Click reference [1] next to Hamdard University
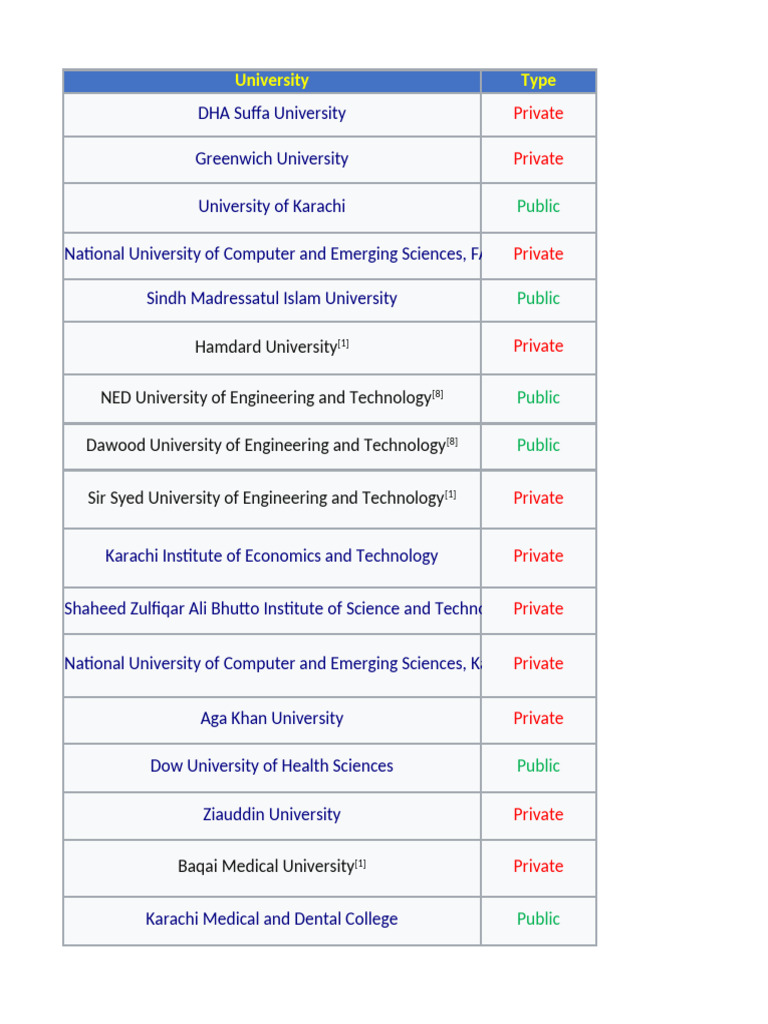The height and width of the screenshot is (1024, 768). pyautogui.click(x=343, y=344)
